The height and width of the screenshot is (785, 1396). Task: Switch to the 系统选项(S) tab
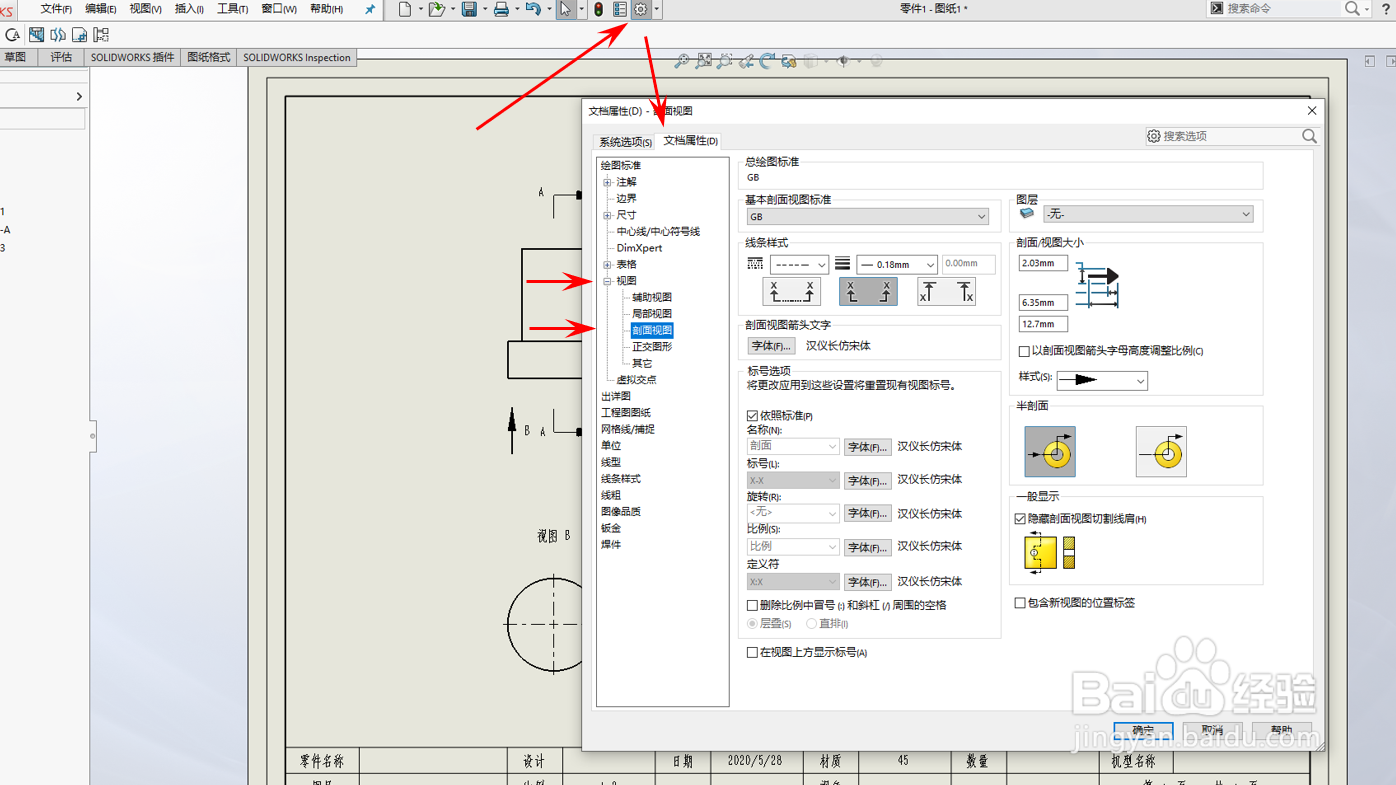pyautogui.click(x=623, y=141)
